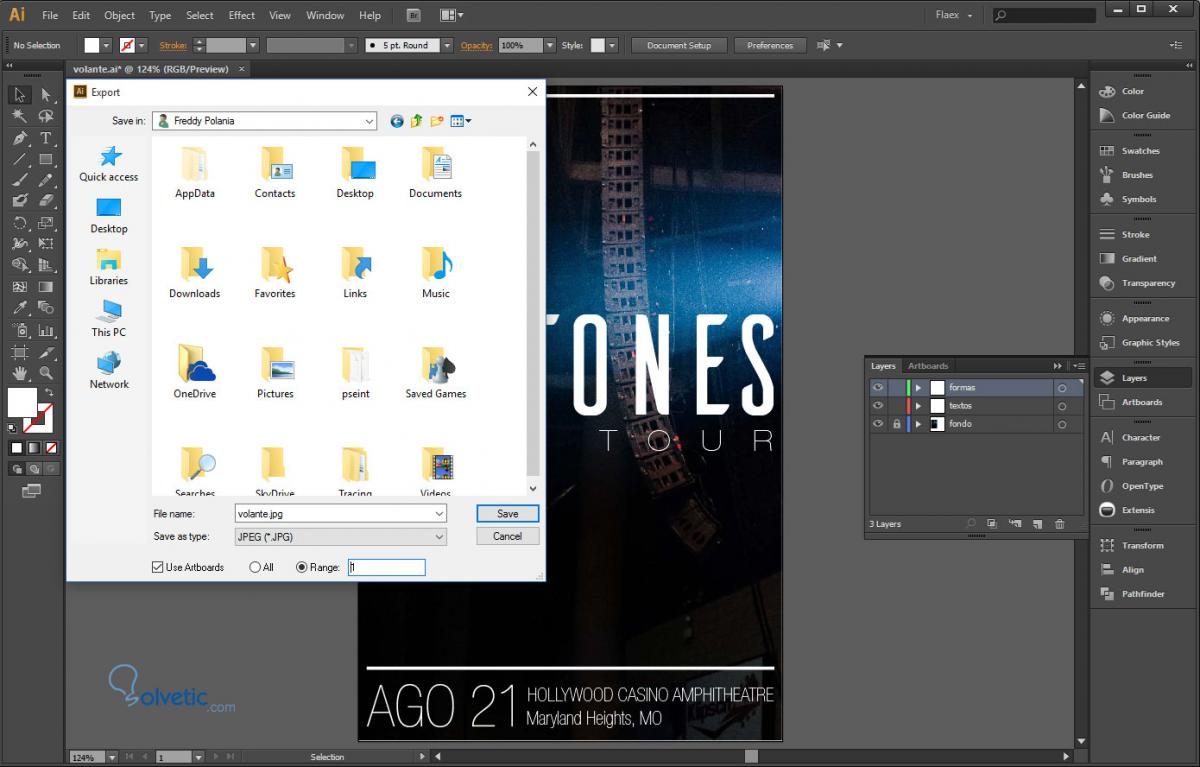The height and width of the screenshot is (767, 1200).
Task: Hide the textos layer with eye icon
Action: tap(878, 406)
